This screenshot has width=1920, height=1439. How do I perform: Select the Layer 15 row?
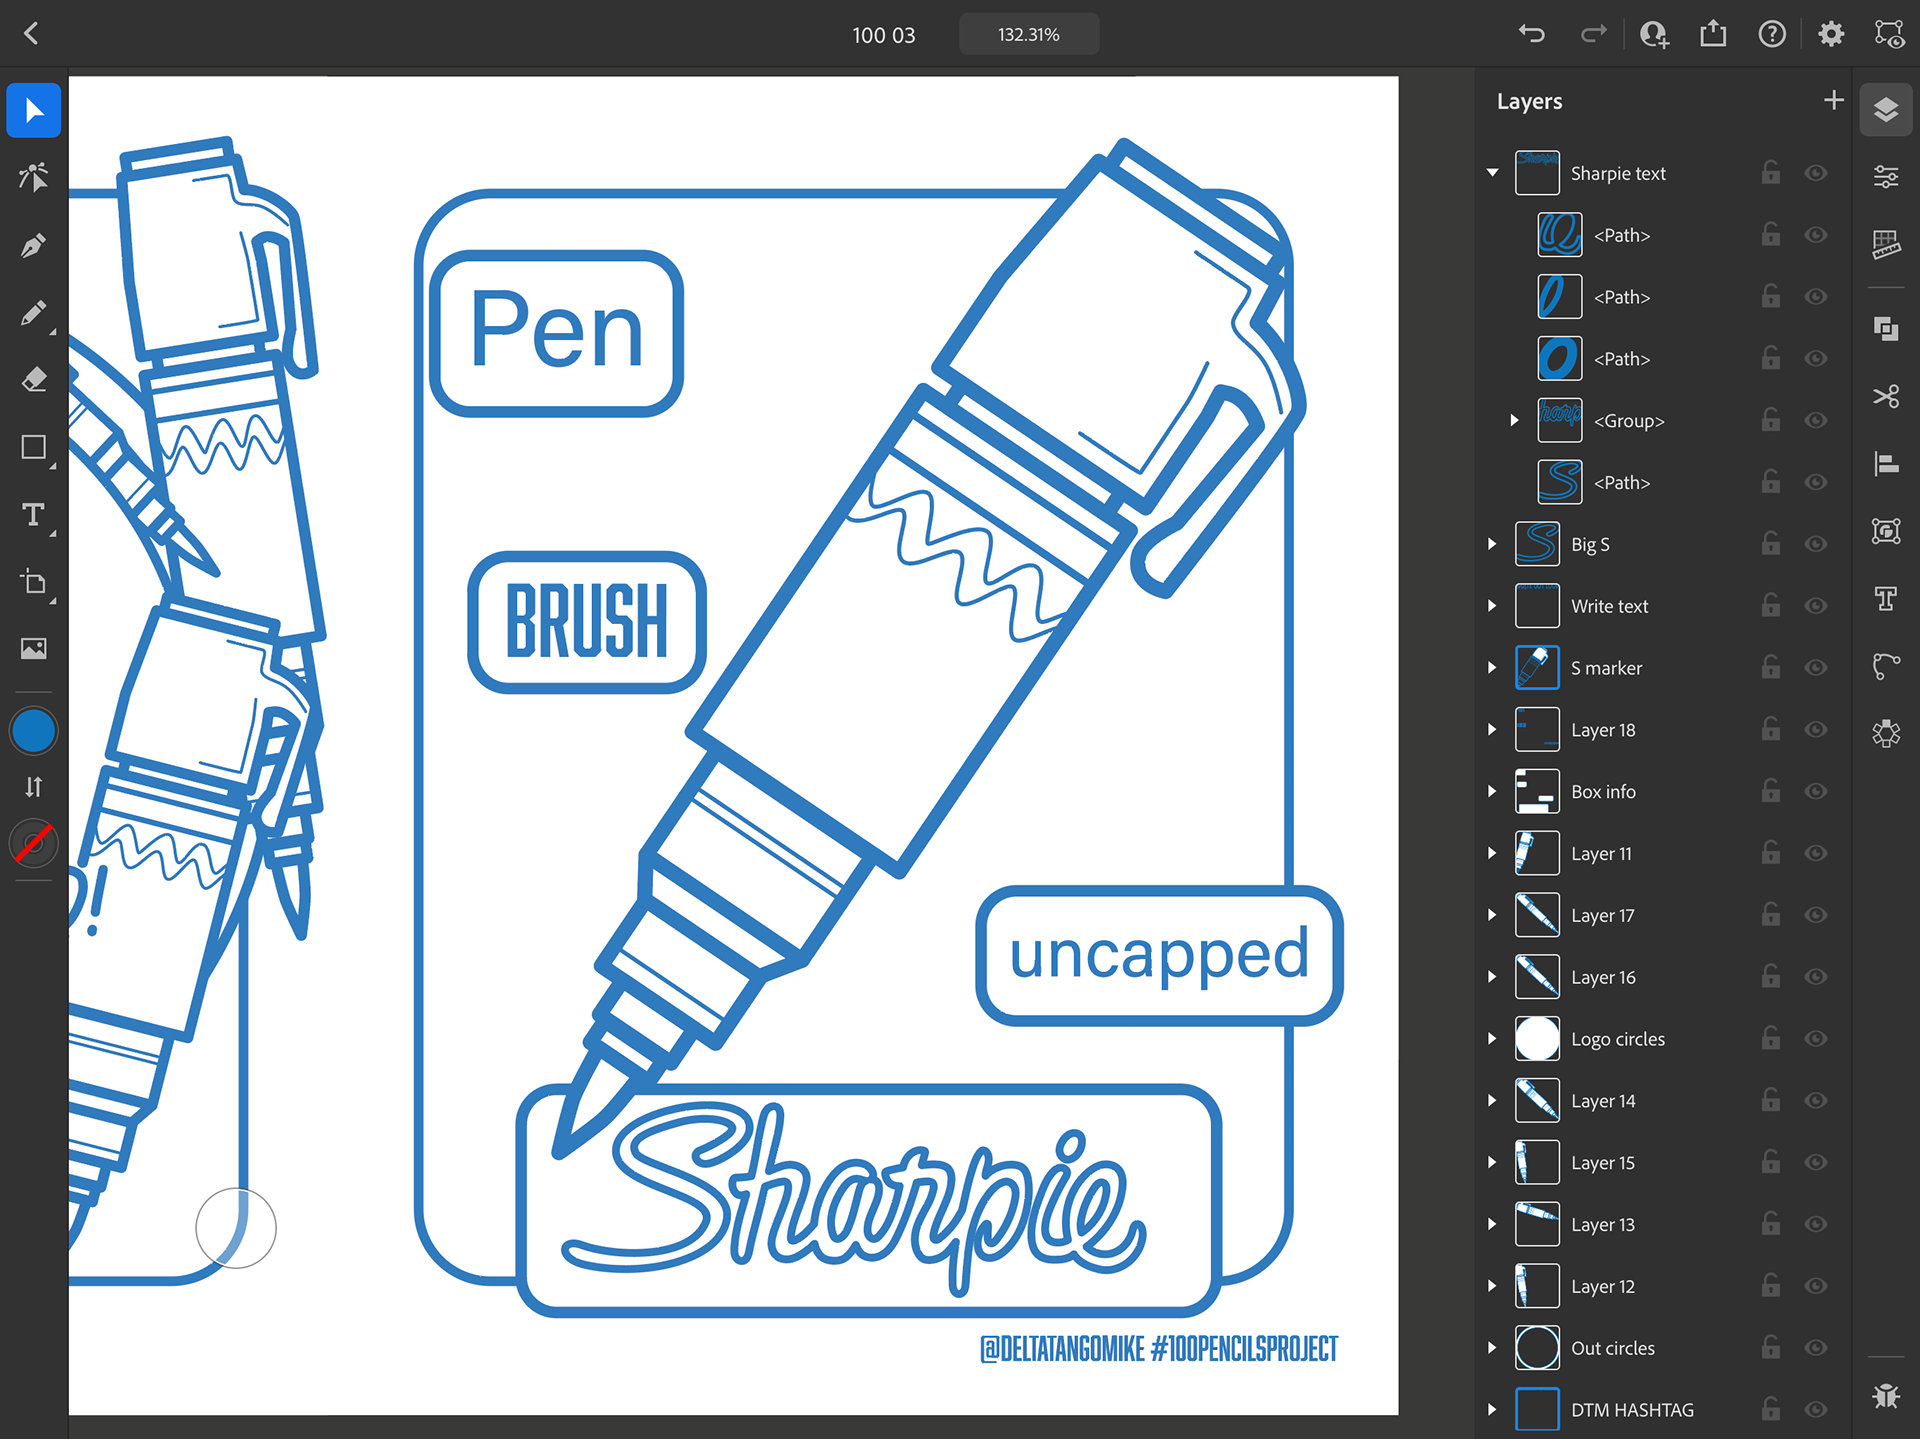click(1663, 1162)
